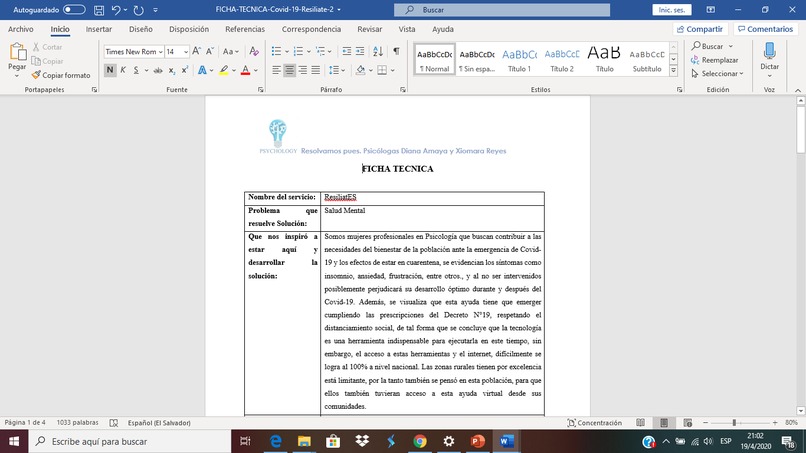The height and width of the screenshot is (453, 806).
Task: Click the Dictar microphone icon
Action: click(770, 51)
